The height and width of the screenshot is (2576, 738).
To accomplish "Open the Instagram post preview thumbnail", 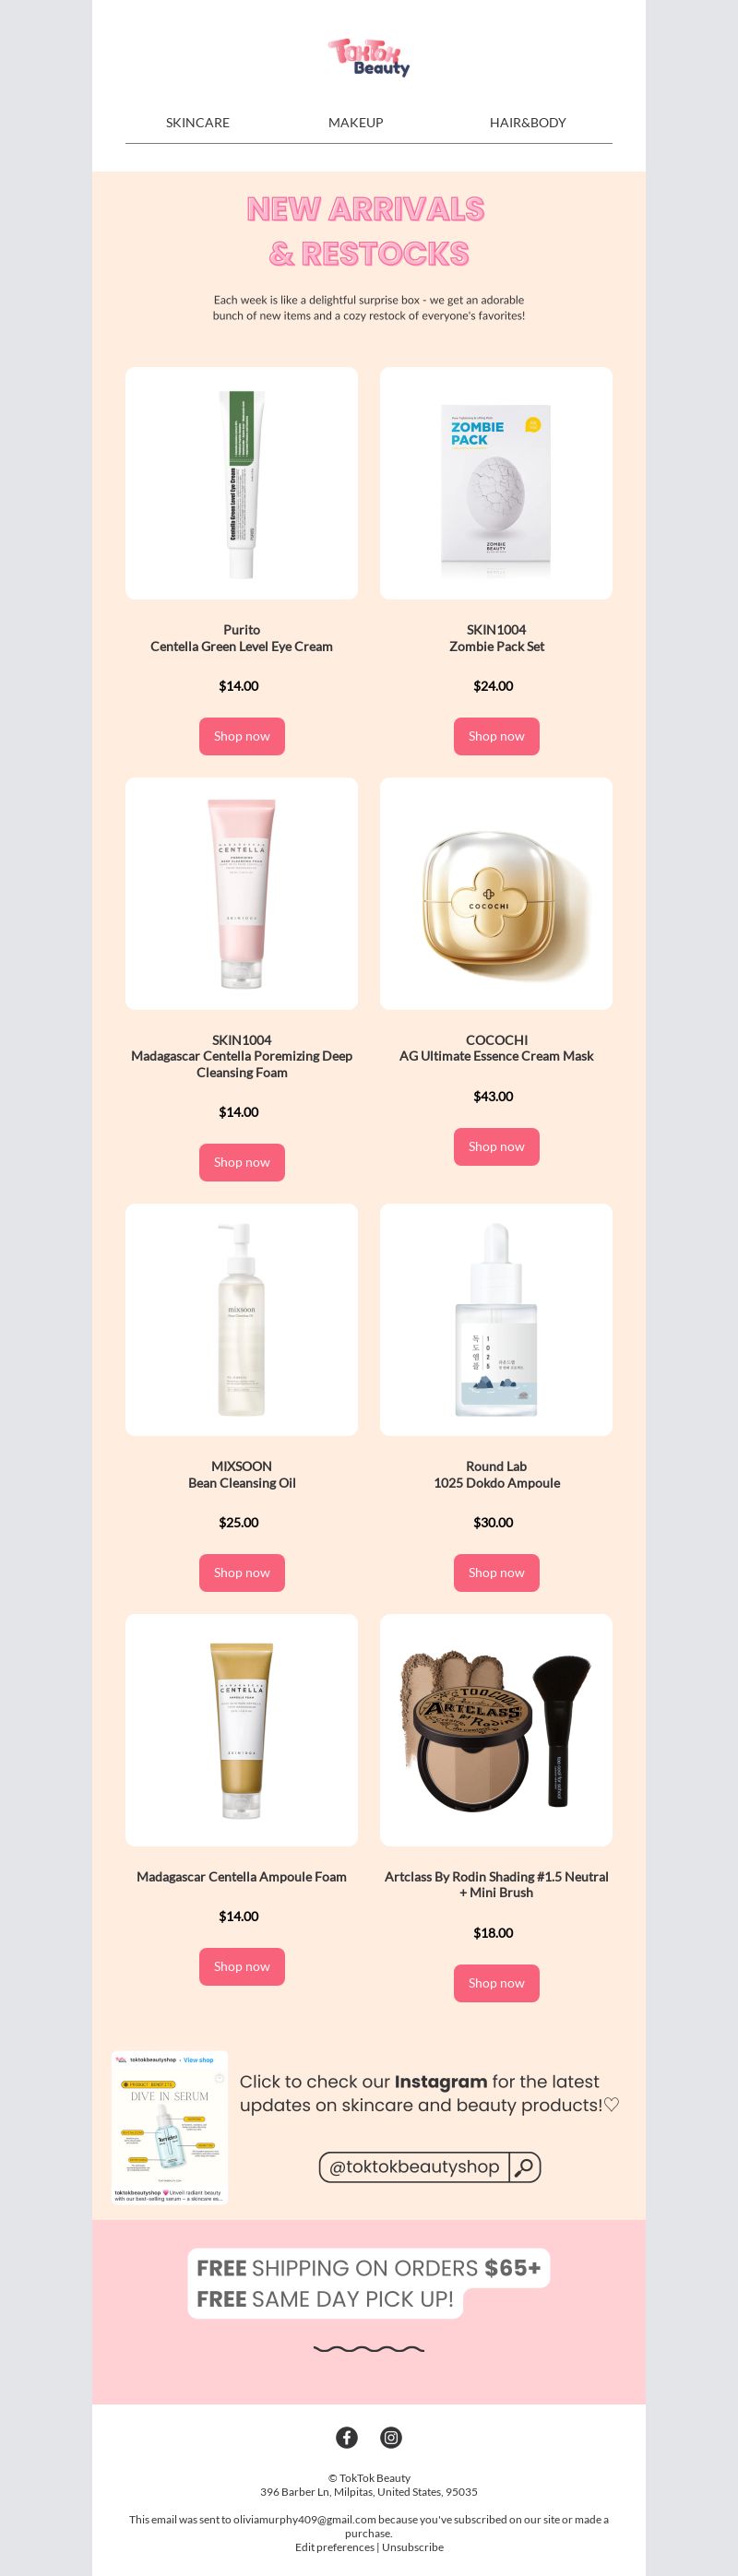I will (x=170, y=2128).
